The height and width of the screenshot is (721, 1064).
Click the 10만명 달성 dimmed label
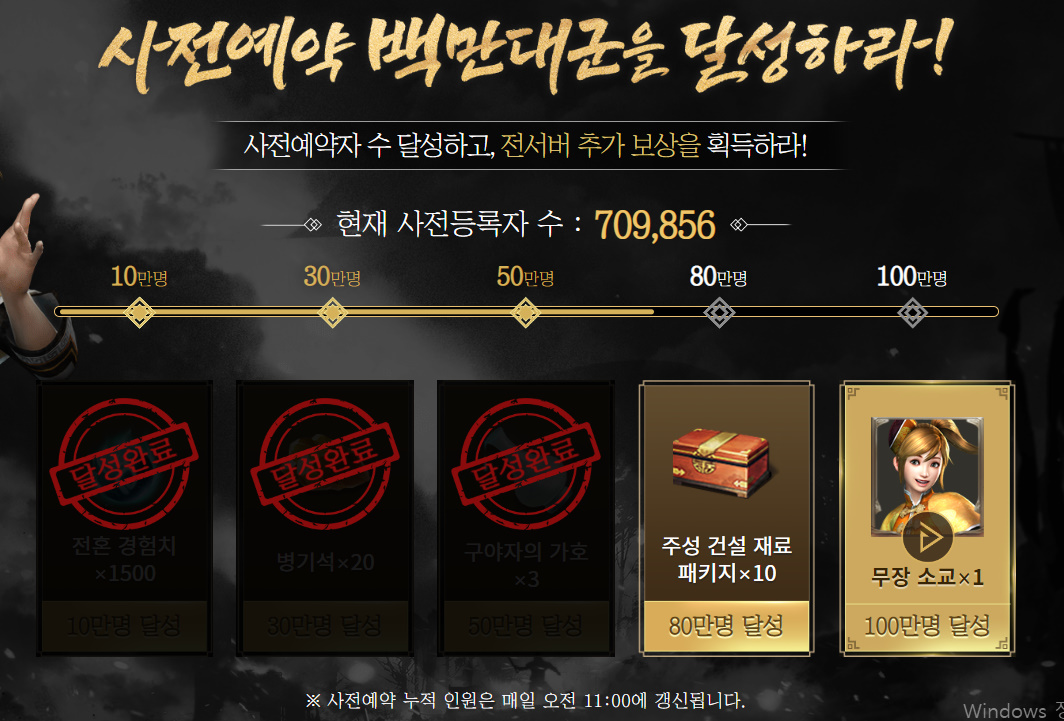click(x=124, y=626)
